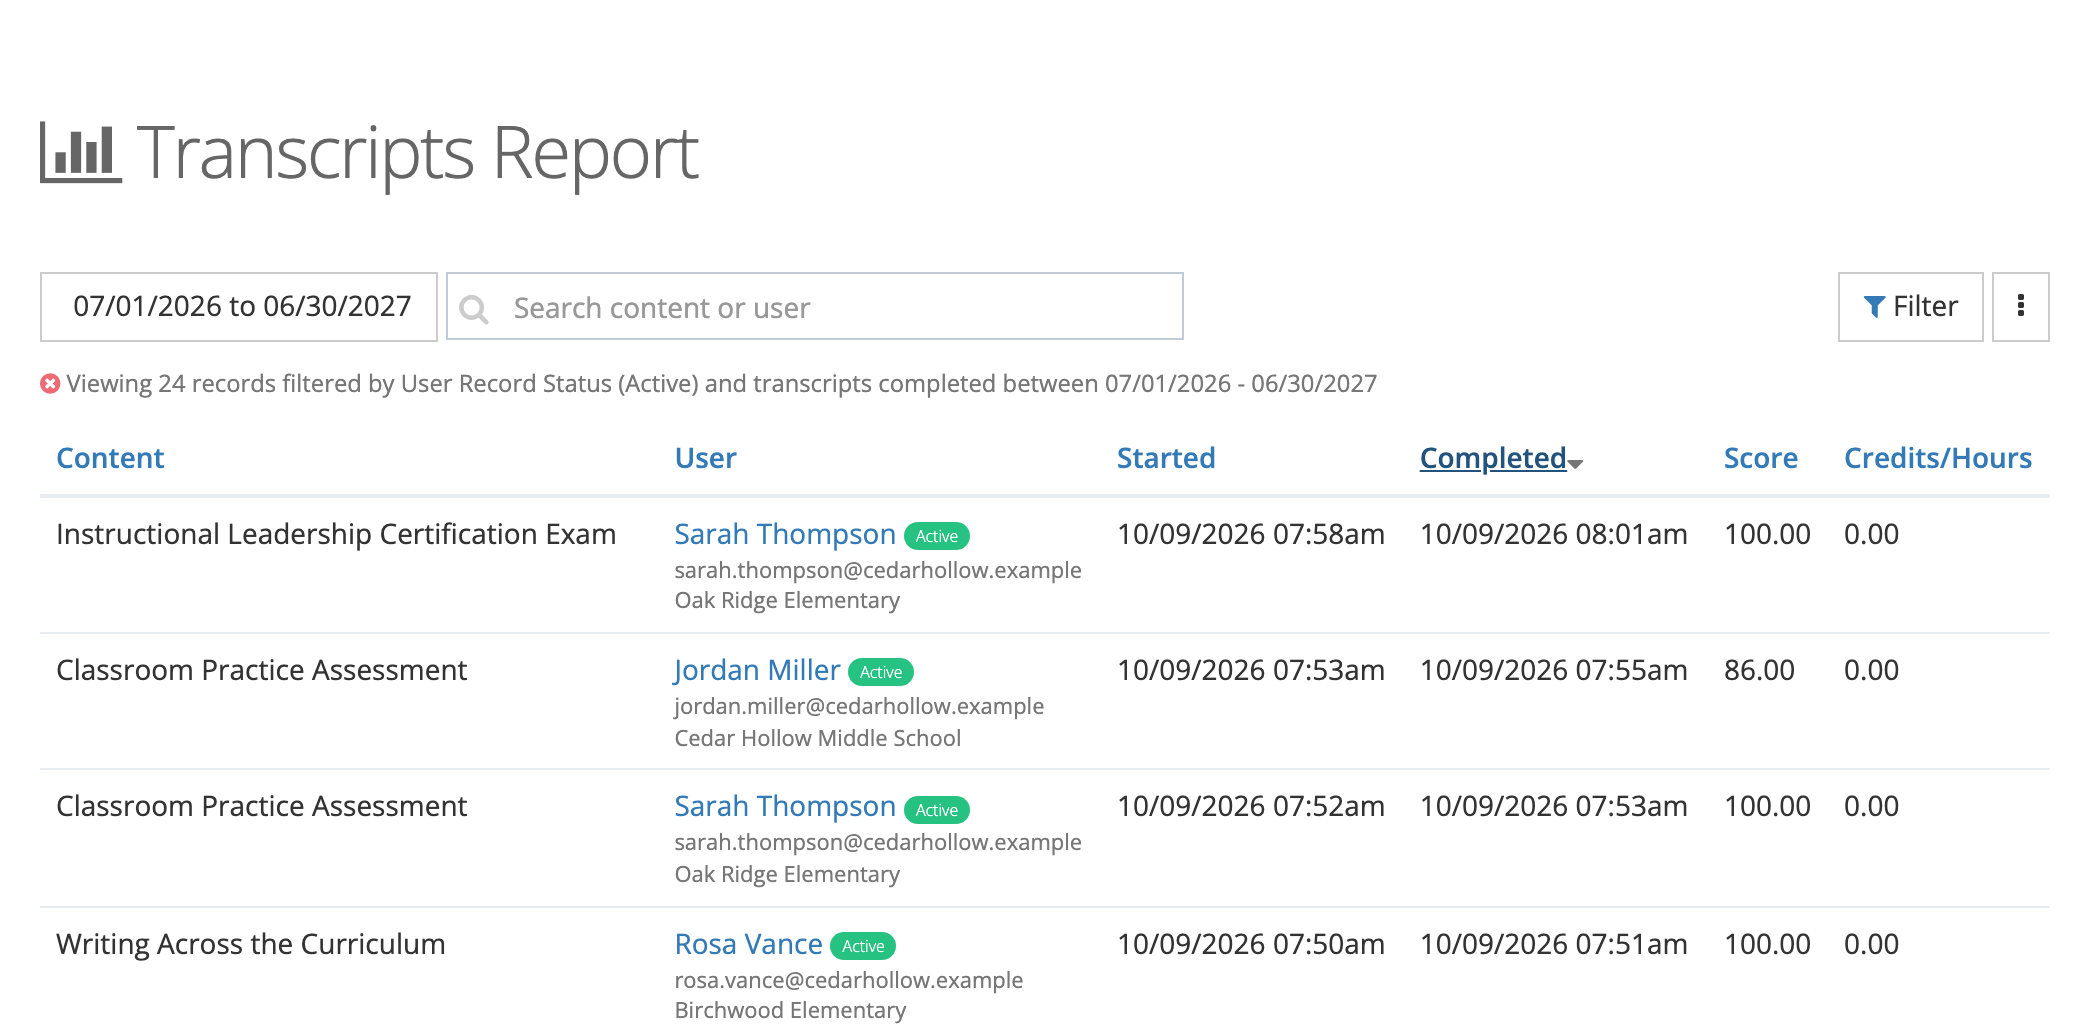Image resolution: width=2090 pixels, height=1036 pixels.
Task: Click the 10/09/2026 08:01am completed time
Action: (x=1553, y=534)
